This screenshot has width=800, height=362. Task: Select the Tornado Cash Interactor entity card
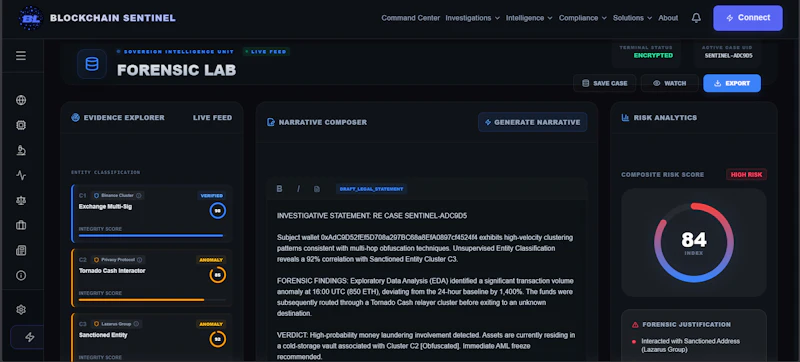point(152,278)
